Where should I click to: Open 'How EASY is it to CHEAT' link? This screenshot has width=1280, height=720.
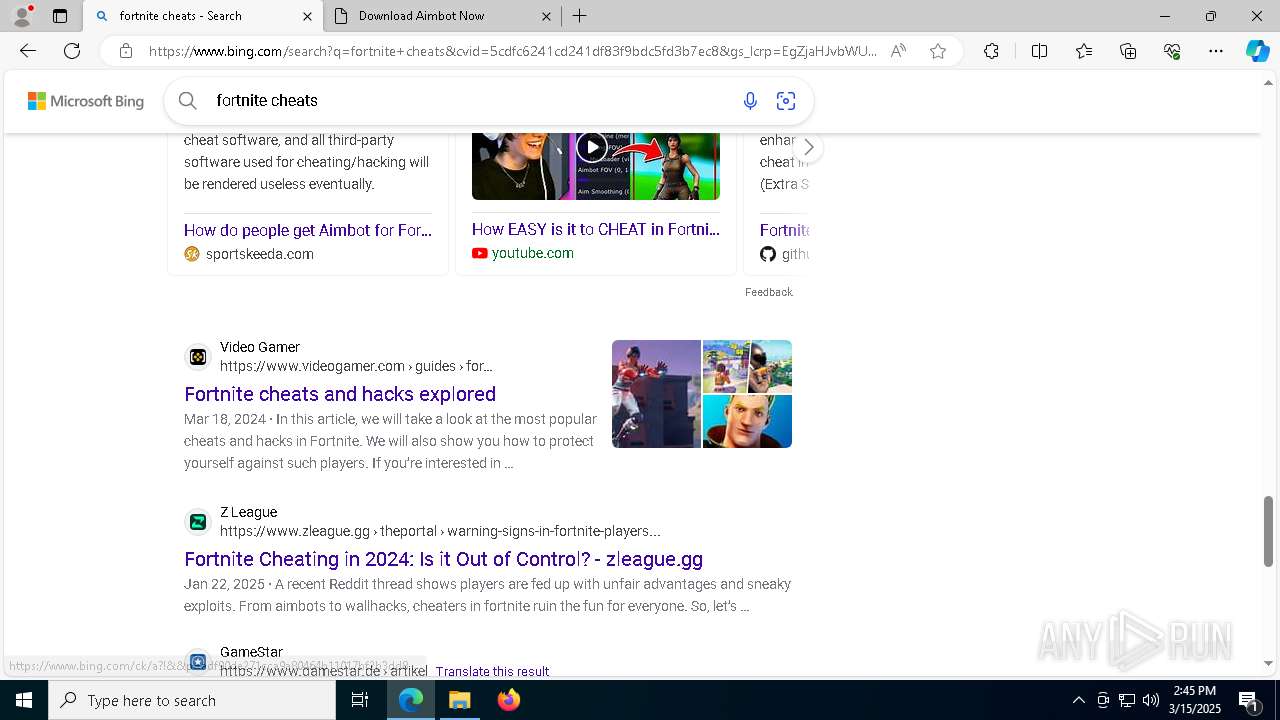(x=596, y=229)
